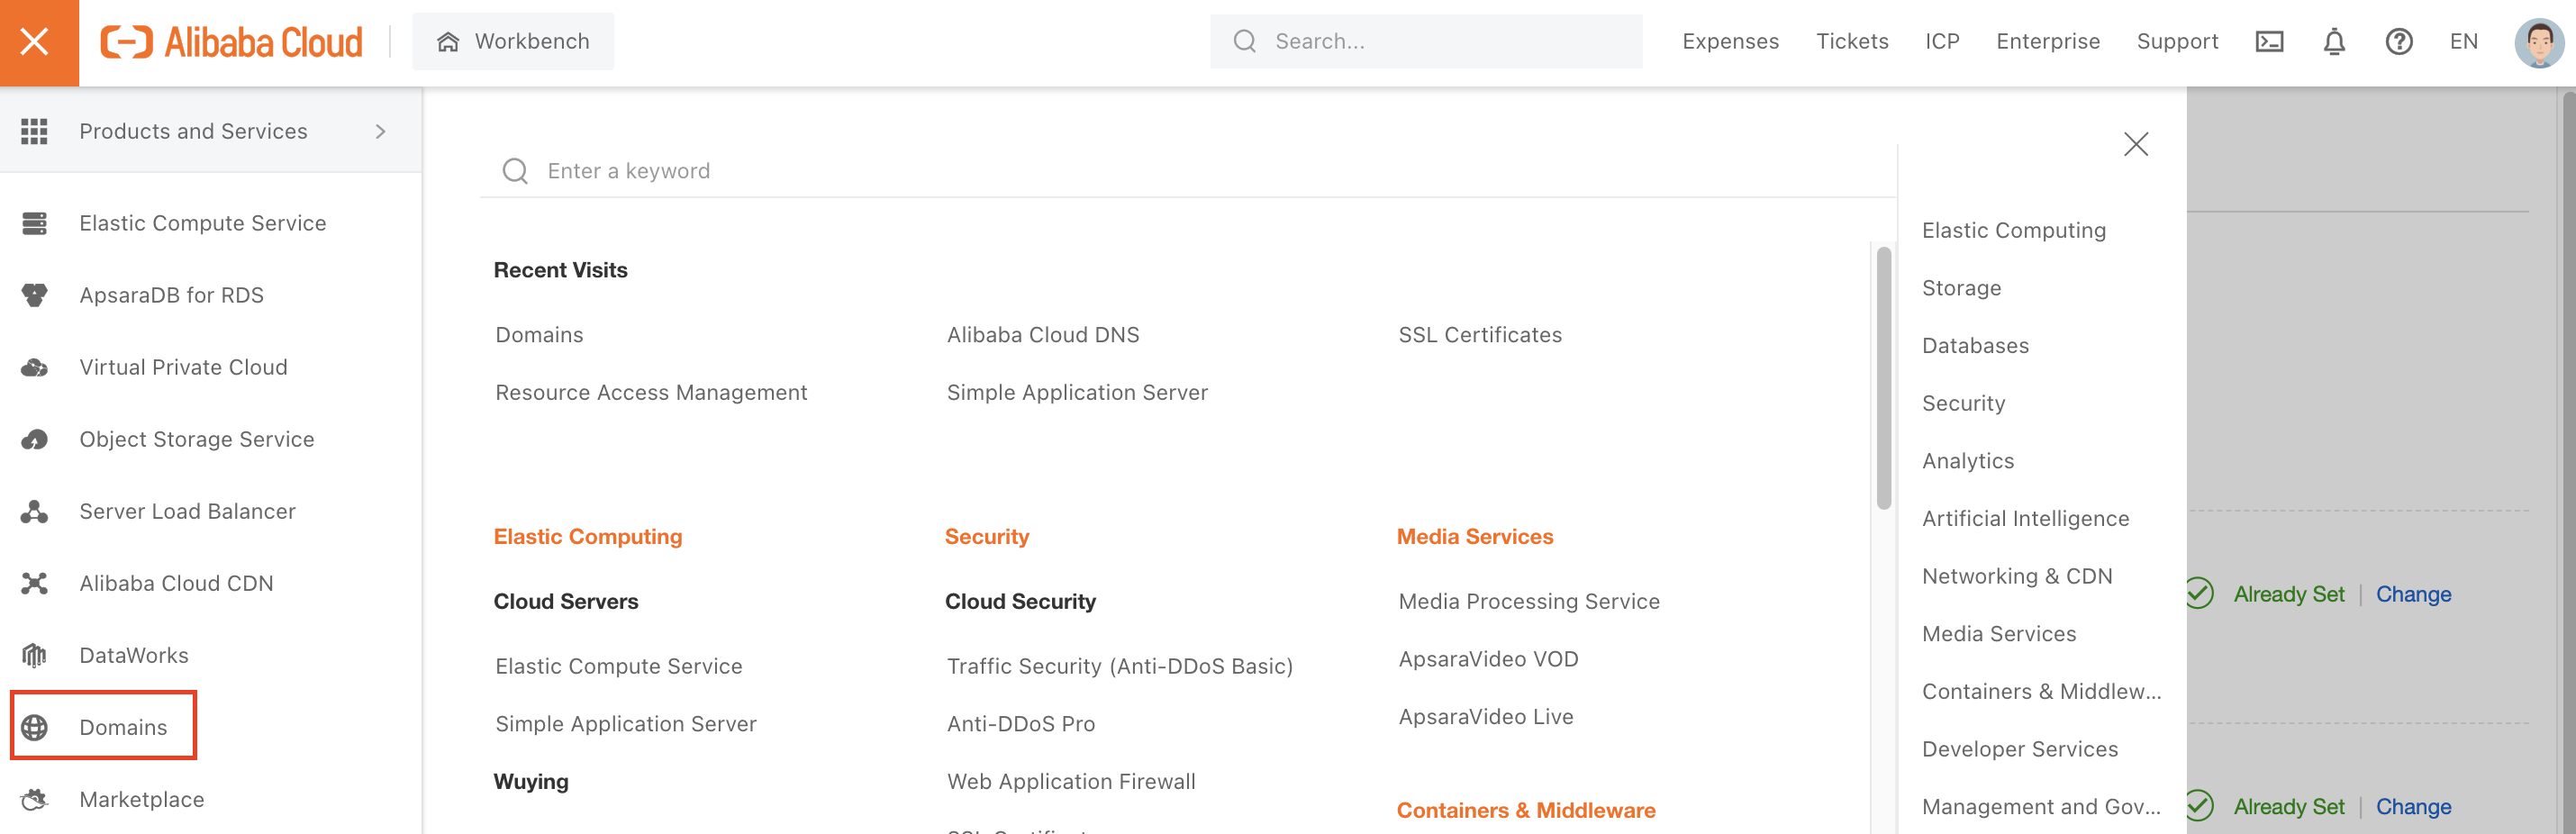Click the orange Elastic Computing heading
The width and height of the screenshot is (2576, 834).
[587, 537]
